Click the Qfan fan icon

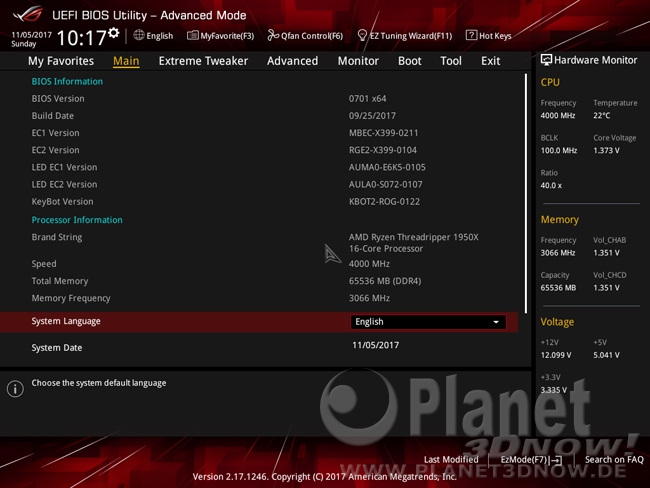pyautogui.click(x=273, y=36)
